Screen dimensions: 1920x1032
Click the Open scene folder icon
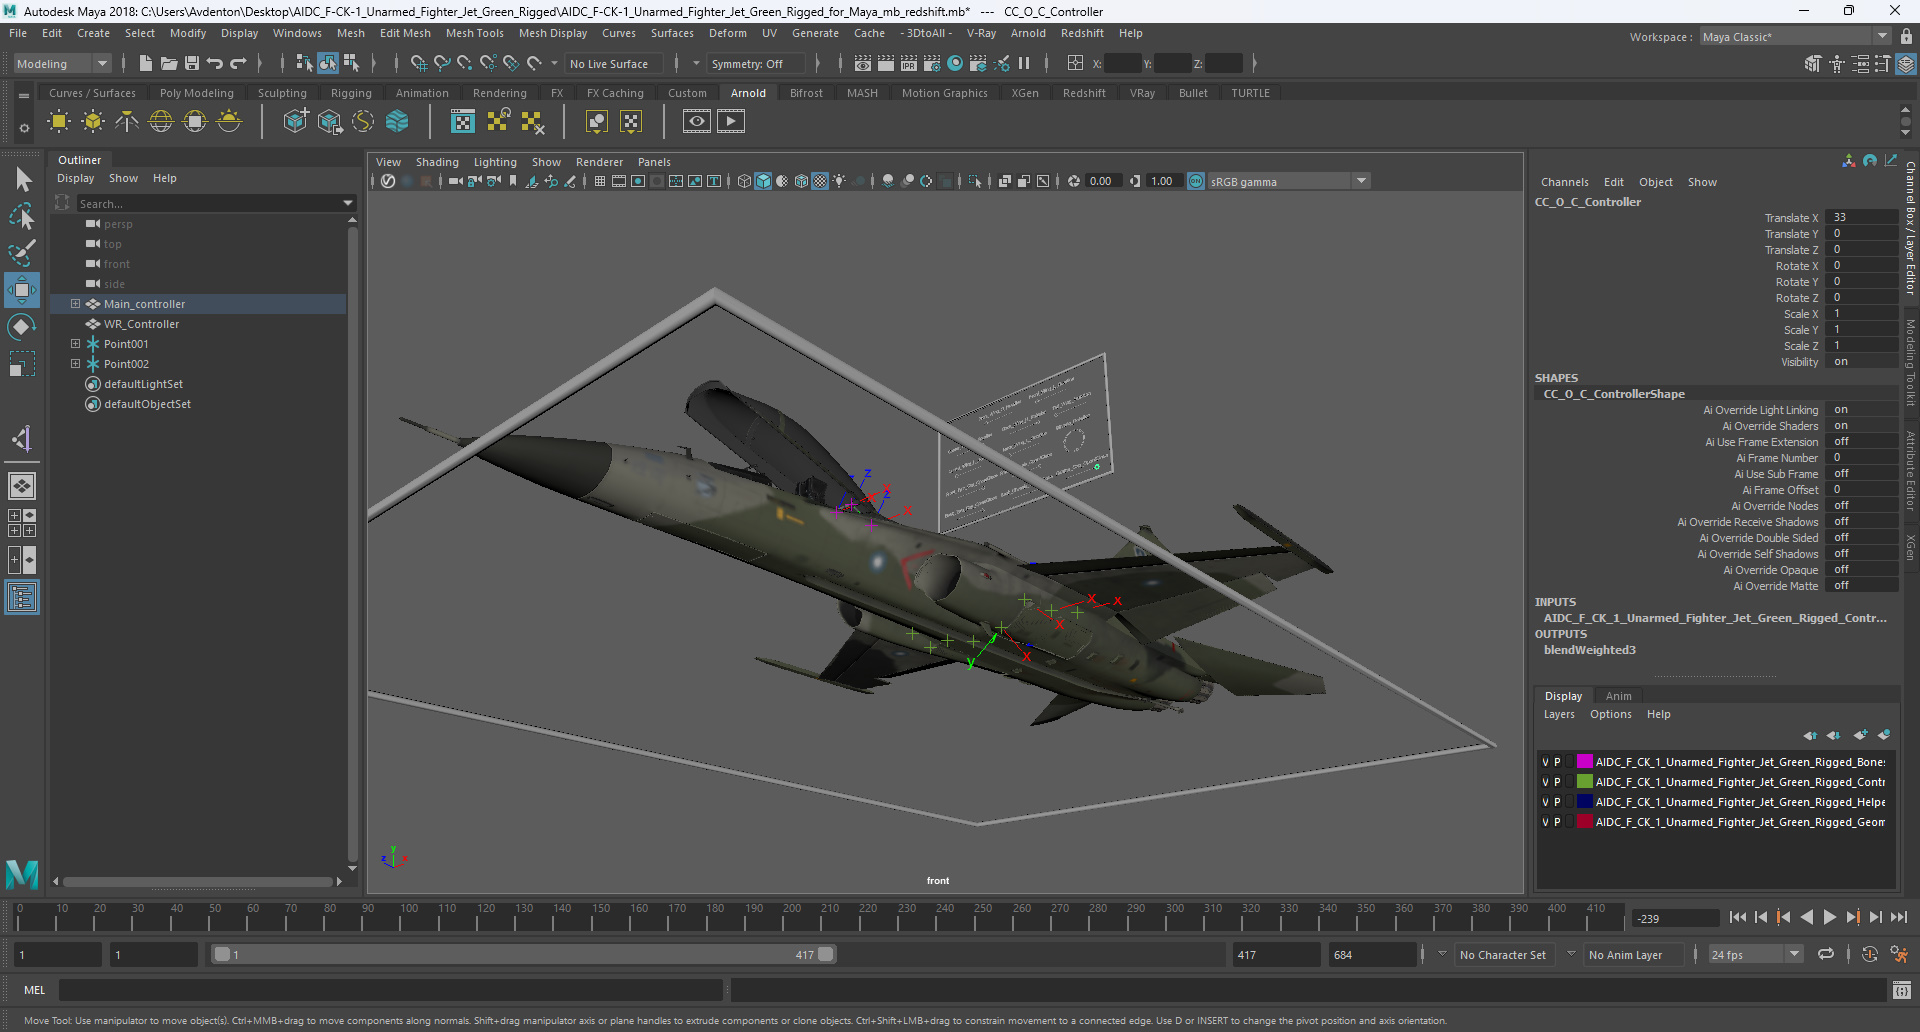click(x=169, y=63)
